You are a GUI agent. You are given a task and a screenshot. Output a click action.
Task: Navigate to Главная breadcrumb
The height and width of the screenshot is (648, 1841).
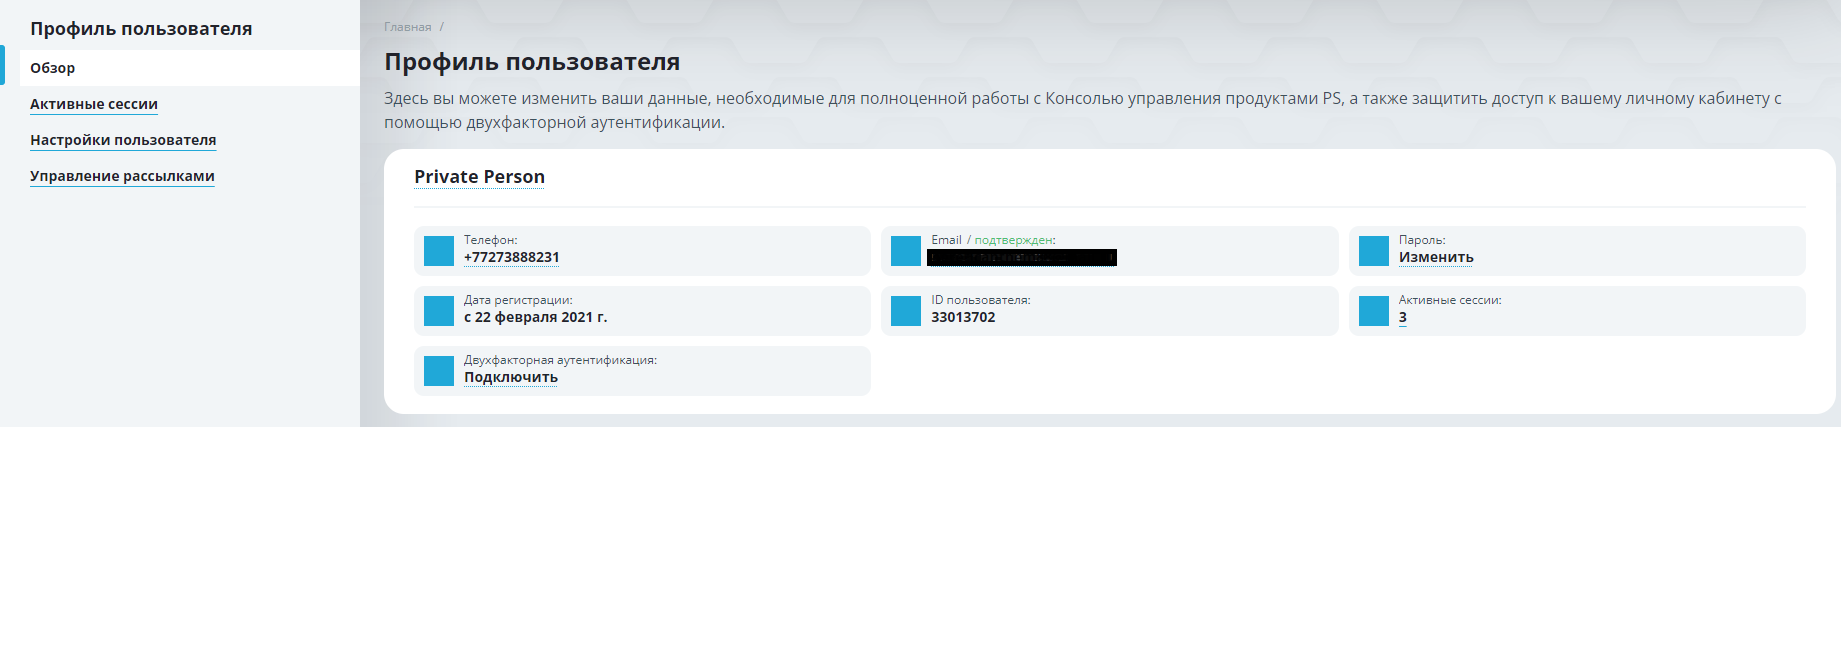(x=407, y=27)
